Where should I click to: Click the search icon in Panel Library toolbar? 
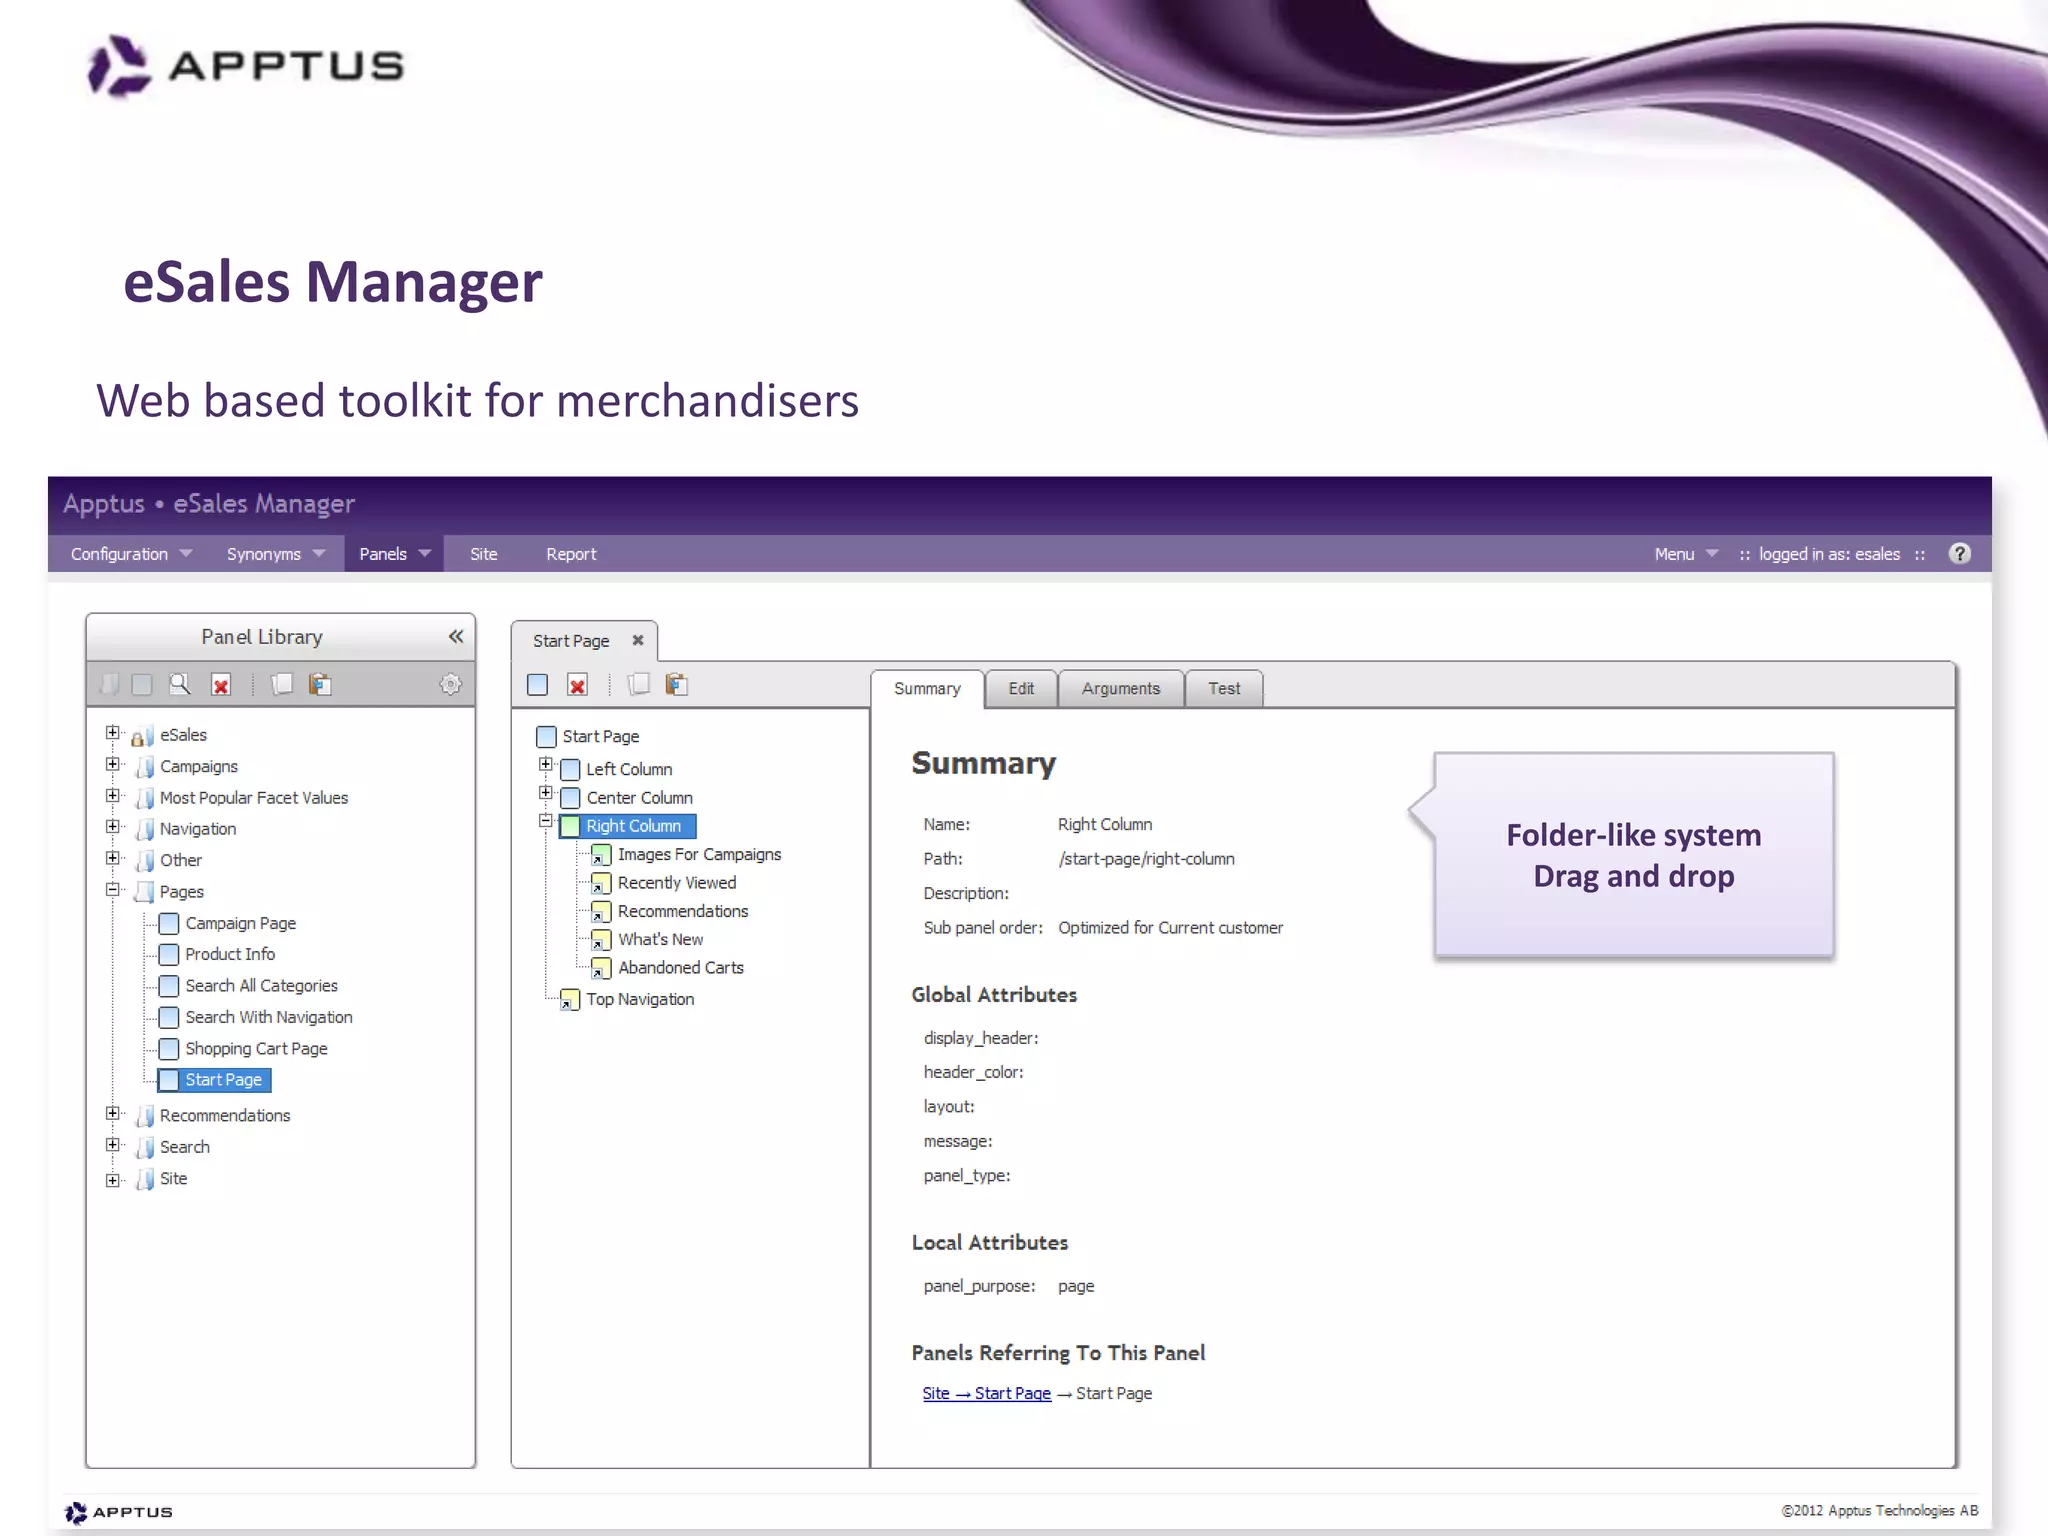coord(180,684)
